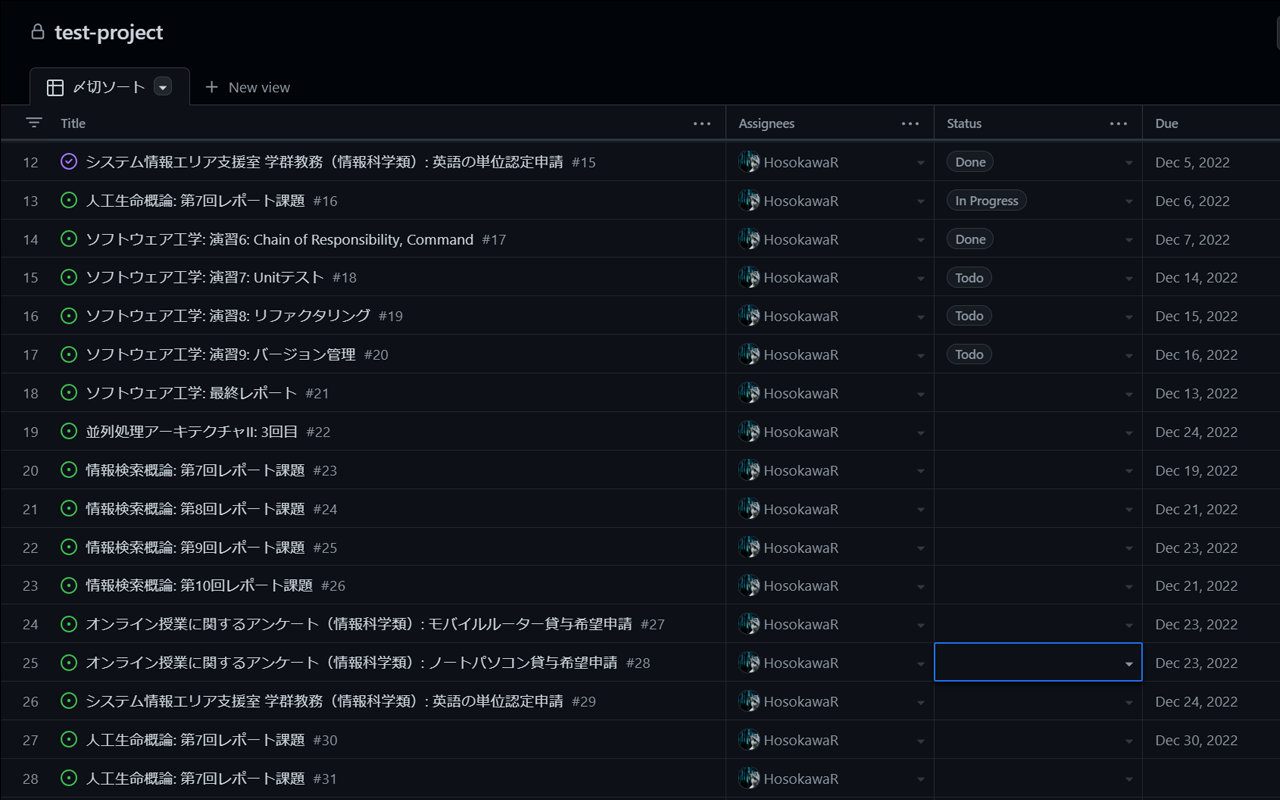Click the lock icon beside test-project
The height and width of the screenshot is (800, 1280).
36,31
